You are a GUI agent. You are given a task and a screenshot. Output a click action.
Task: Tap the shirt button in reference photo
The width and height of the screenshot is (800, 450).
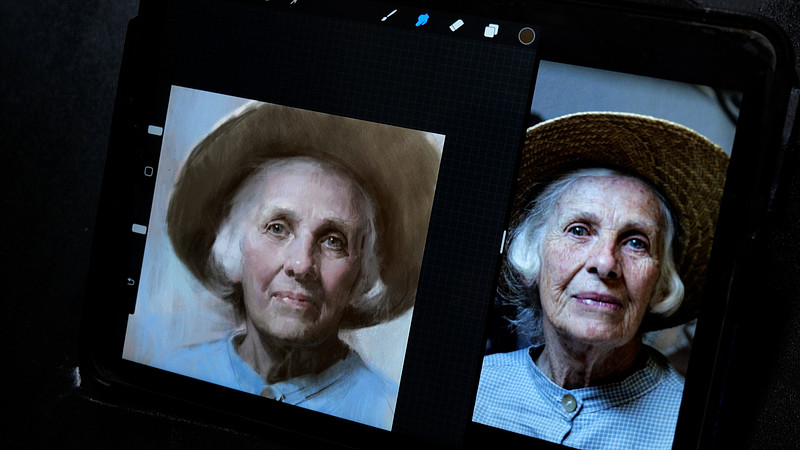(x=567, y=402)
